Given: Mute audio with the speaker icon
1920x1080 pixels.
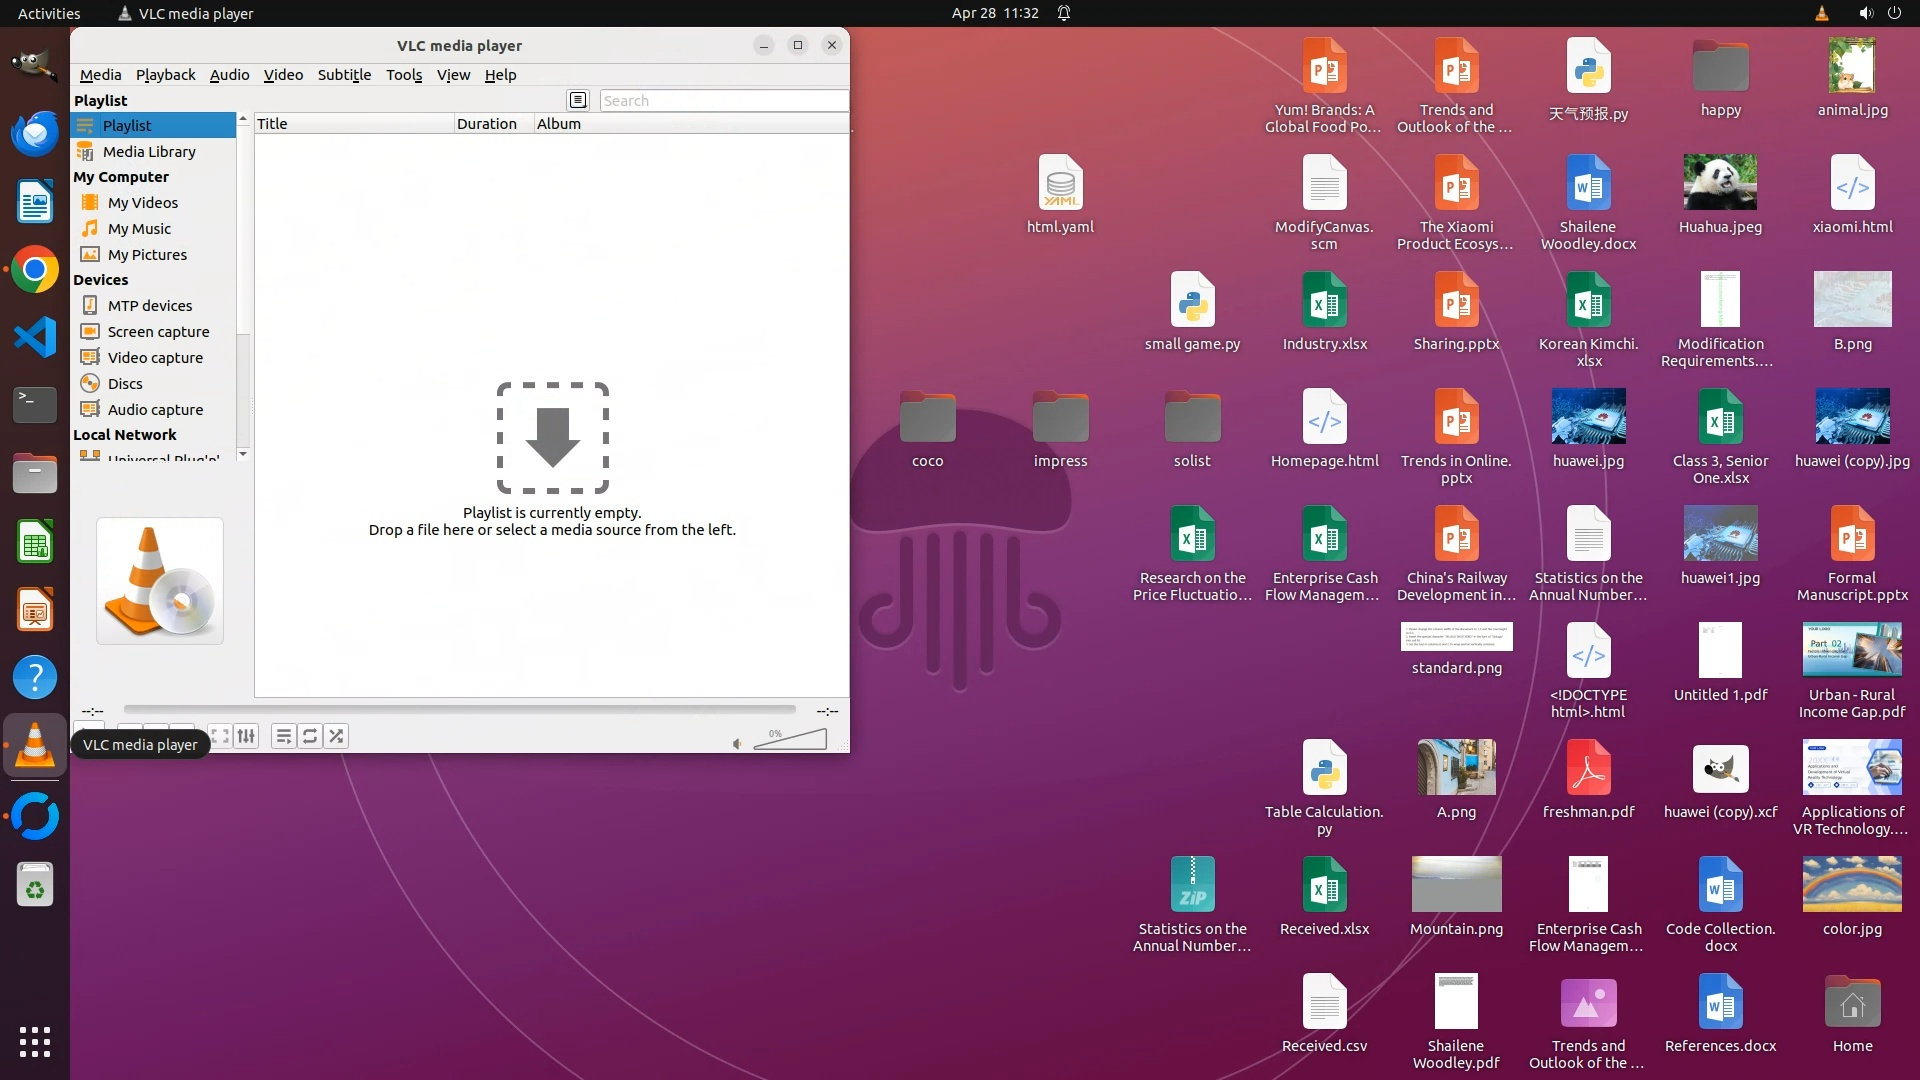Looking at the screenshot, I should pos(737,743).
